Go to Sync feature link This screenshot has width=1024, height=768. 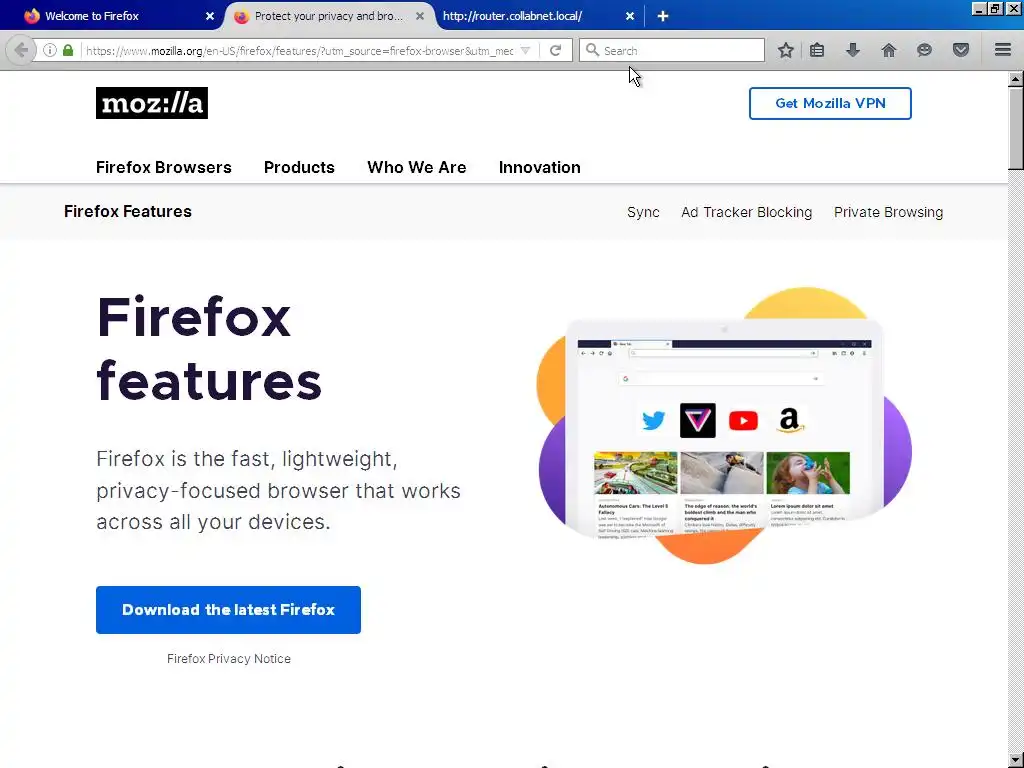pos(643,212)
